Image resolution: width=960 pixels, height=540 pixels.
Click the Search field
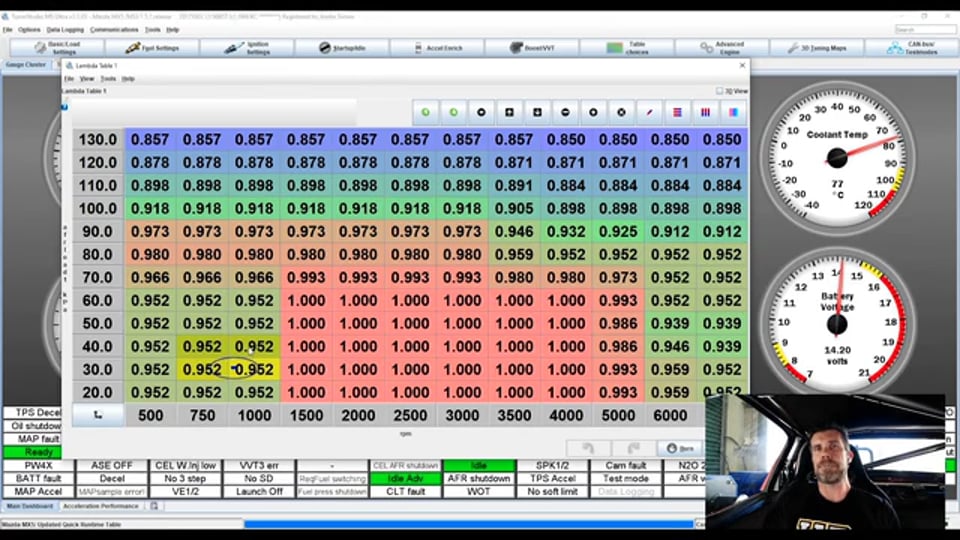925,29
